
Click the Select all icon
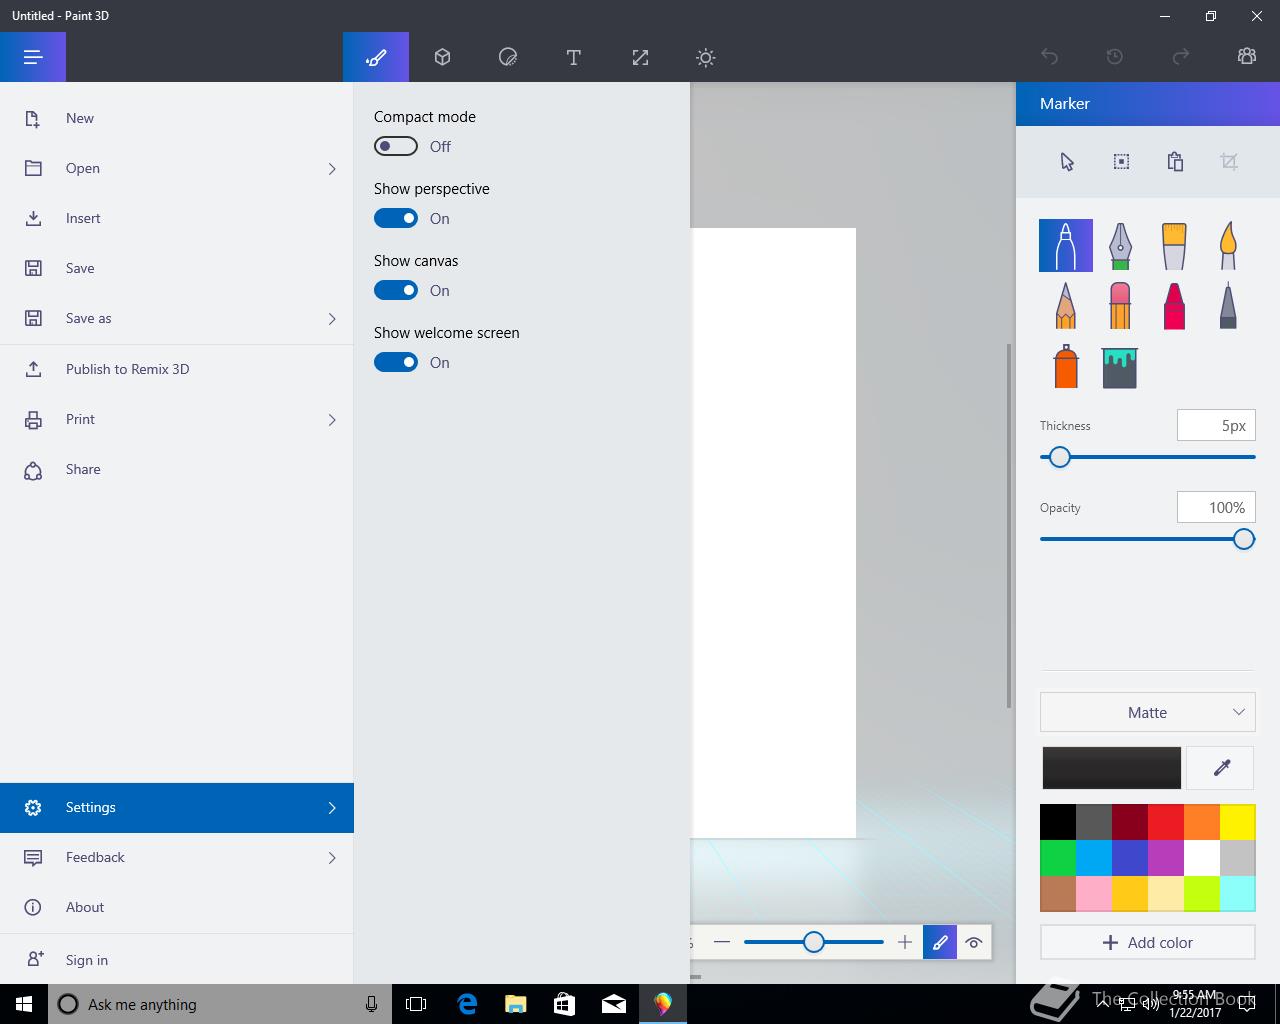click(1121, 162)
